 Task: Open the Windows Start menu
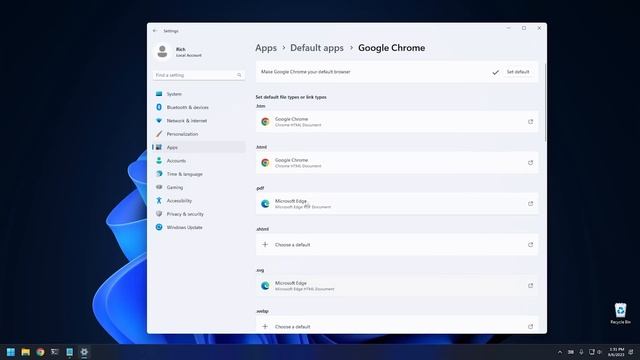[x=11, y=352]
